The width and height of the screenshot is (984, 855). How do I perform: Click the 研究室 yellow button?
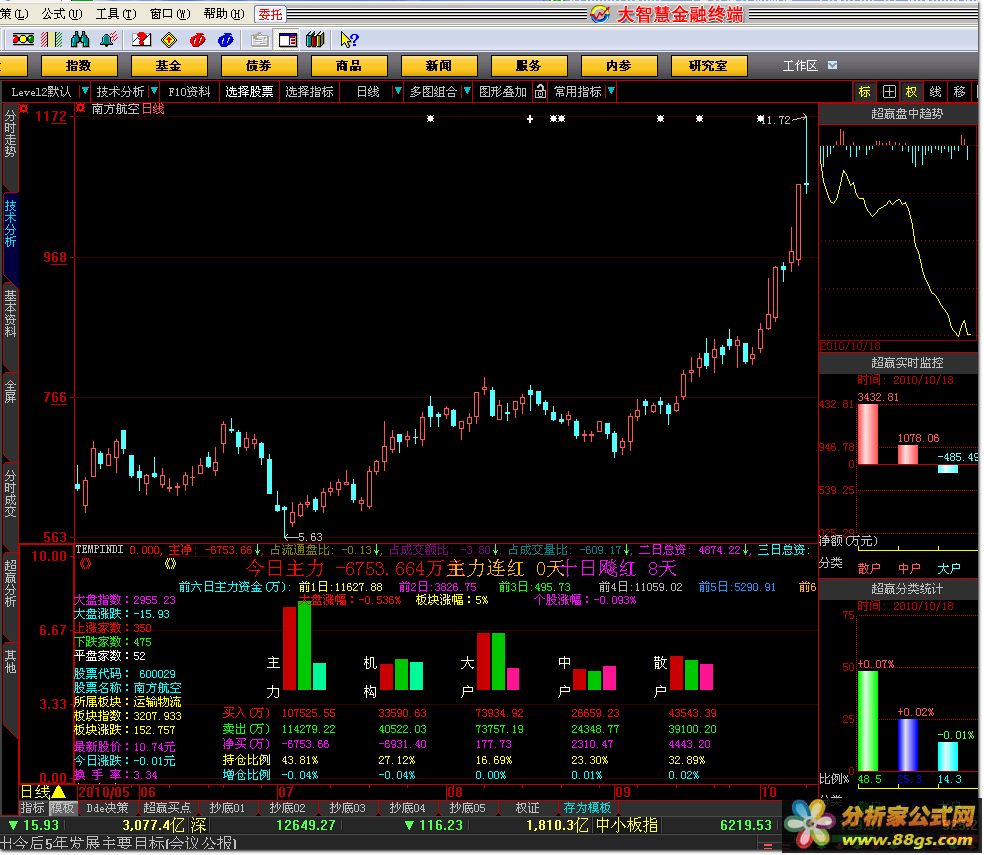709,65
